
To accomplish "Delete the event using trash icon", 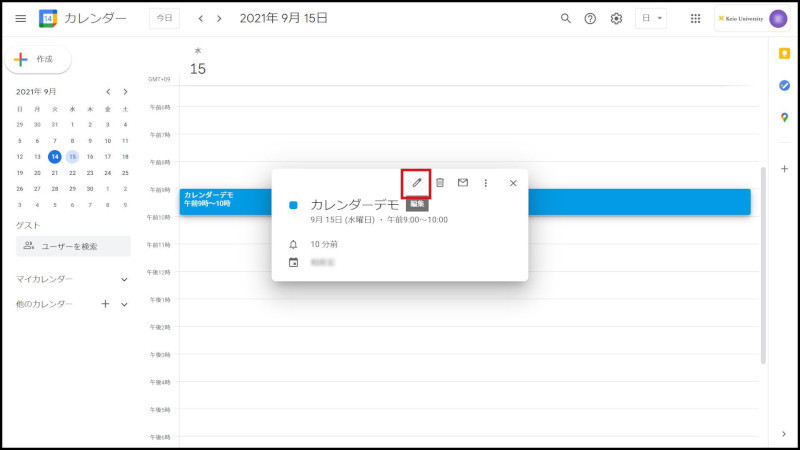I will click(x=440, y=183).
